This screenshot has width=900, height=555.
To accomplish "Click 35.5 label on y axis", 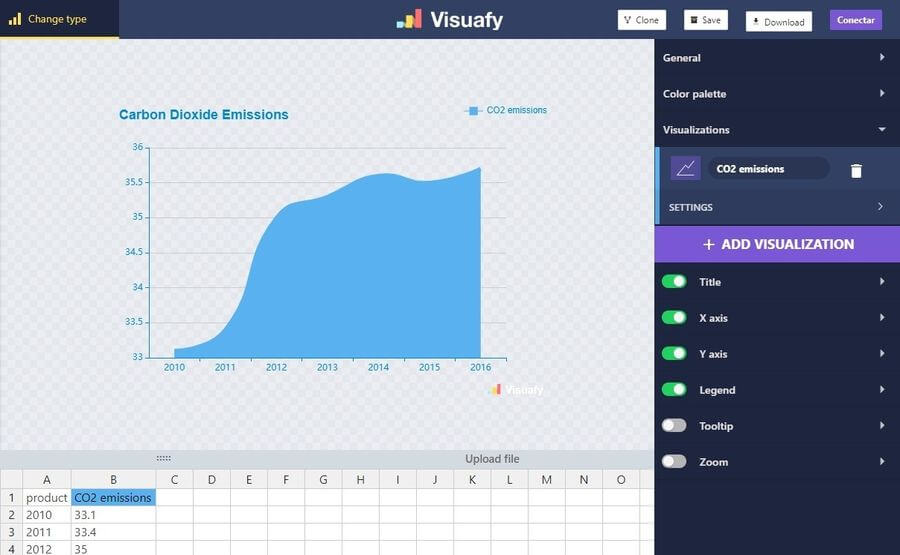I will [x=134, y=182].
